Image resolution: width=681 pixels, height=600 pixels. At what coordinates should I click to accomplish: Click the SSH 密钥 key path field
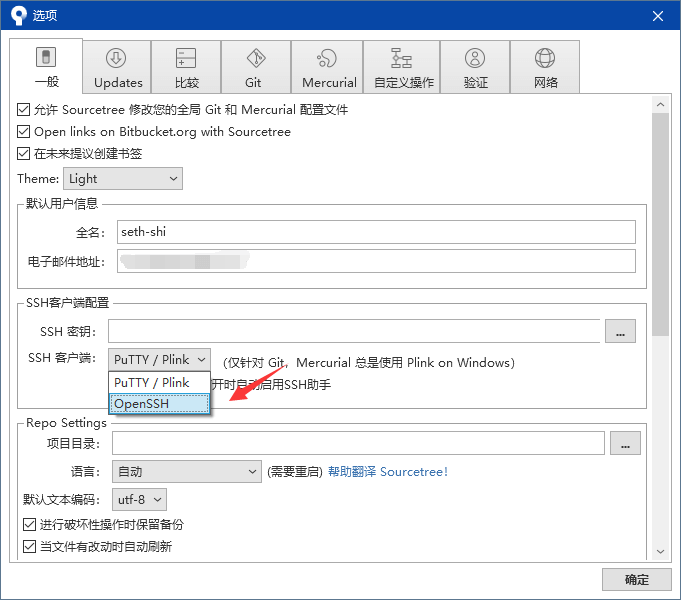pyautogui.click(x=354, y=331)
